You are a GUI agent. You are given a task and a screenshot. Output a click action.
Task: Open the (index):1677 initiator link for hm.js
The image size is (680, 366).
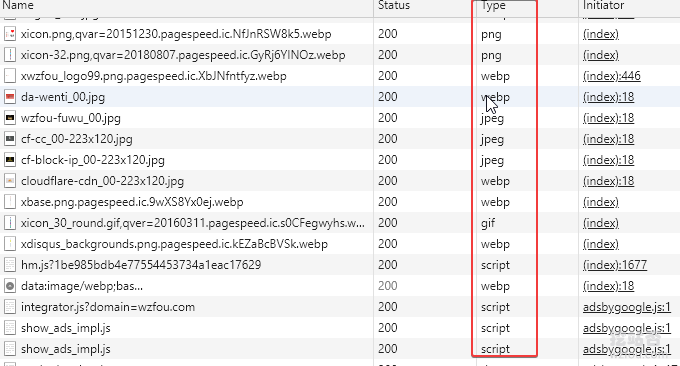[x=615, y=265]
